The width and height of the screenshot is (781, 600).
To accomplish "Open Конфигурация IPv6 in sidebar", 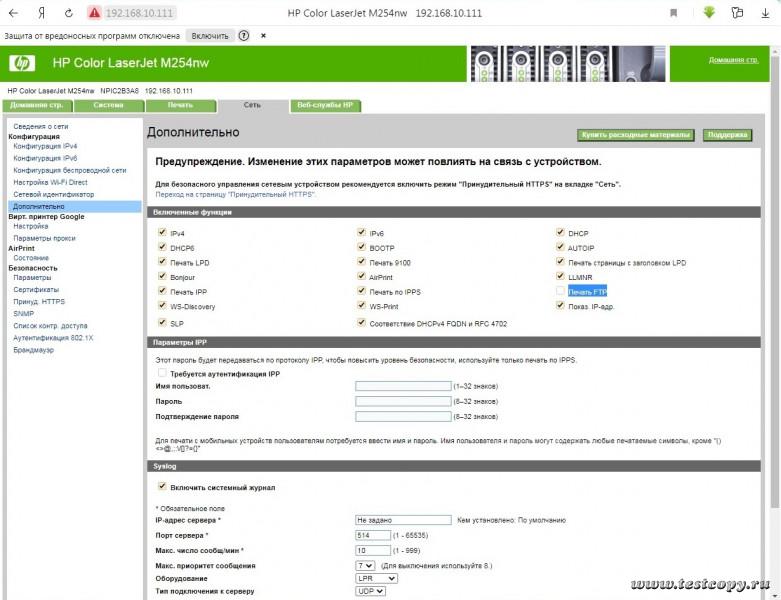I will pos(45,158).
